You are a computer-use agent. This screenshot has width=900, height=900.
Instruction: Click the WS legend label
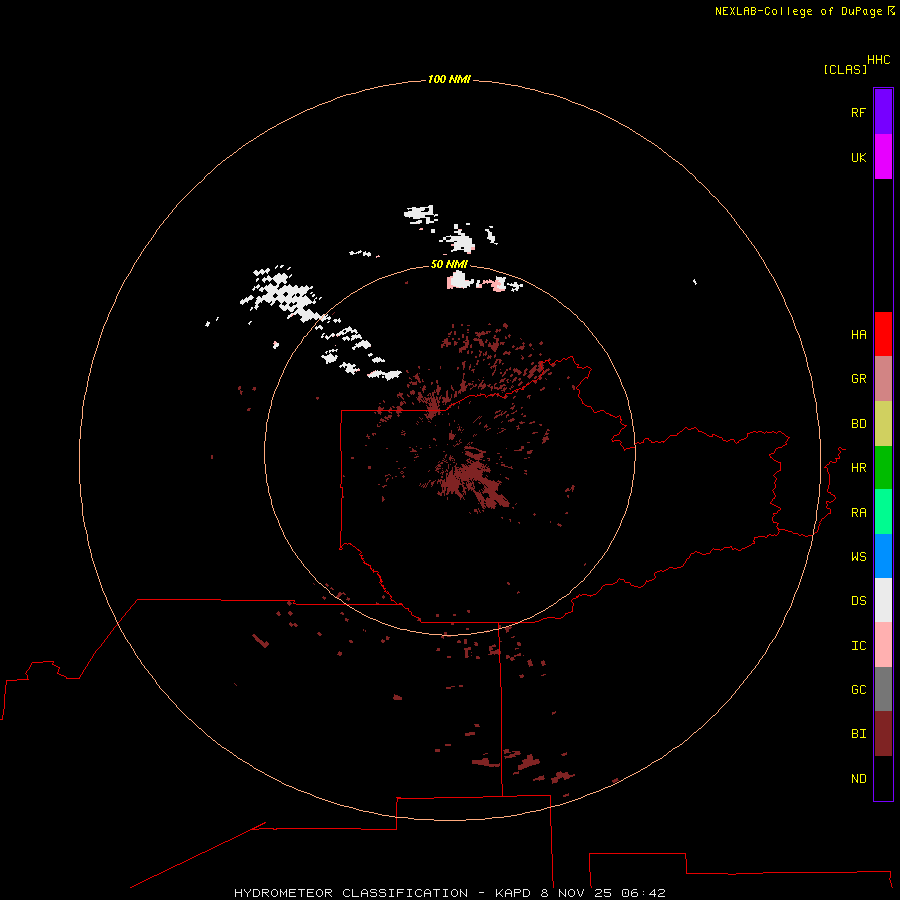point(858,557)
